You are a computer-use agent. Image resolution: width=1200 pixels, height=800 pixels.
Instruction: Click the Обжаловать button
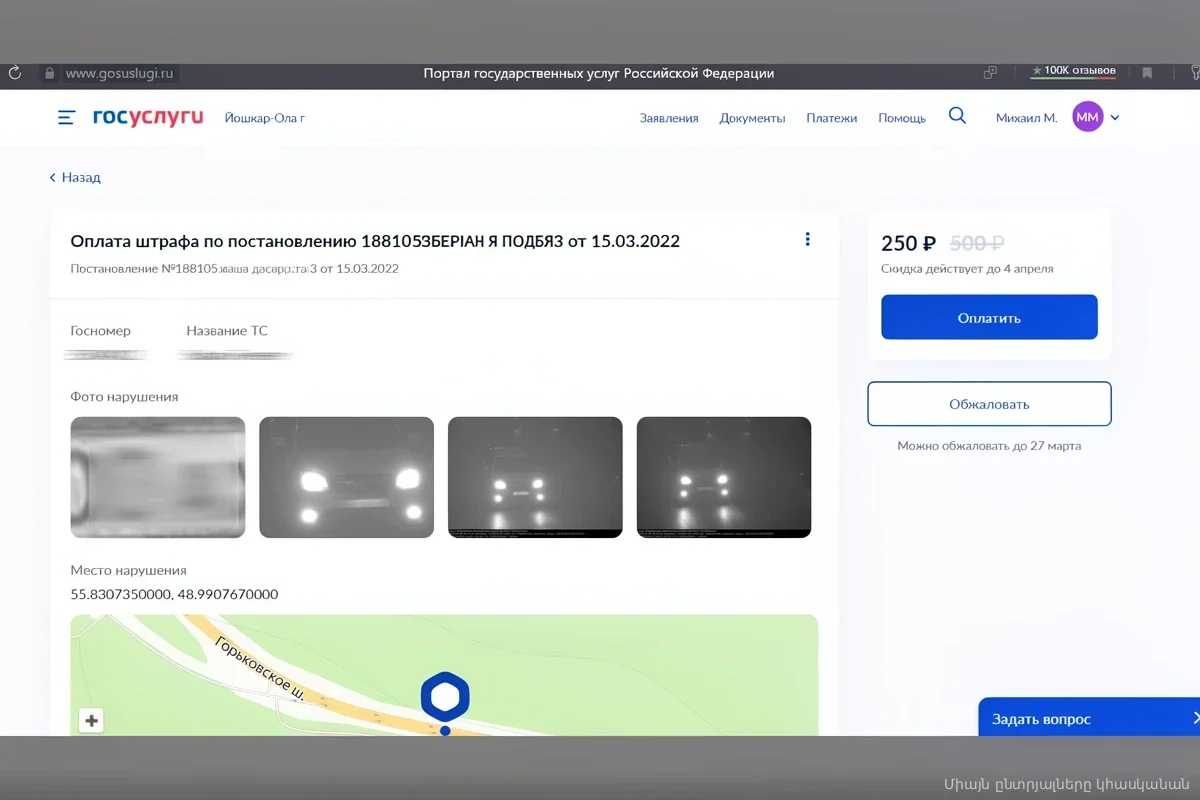click(989, 405)
